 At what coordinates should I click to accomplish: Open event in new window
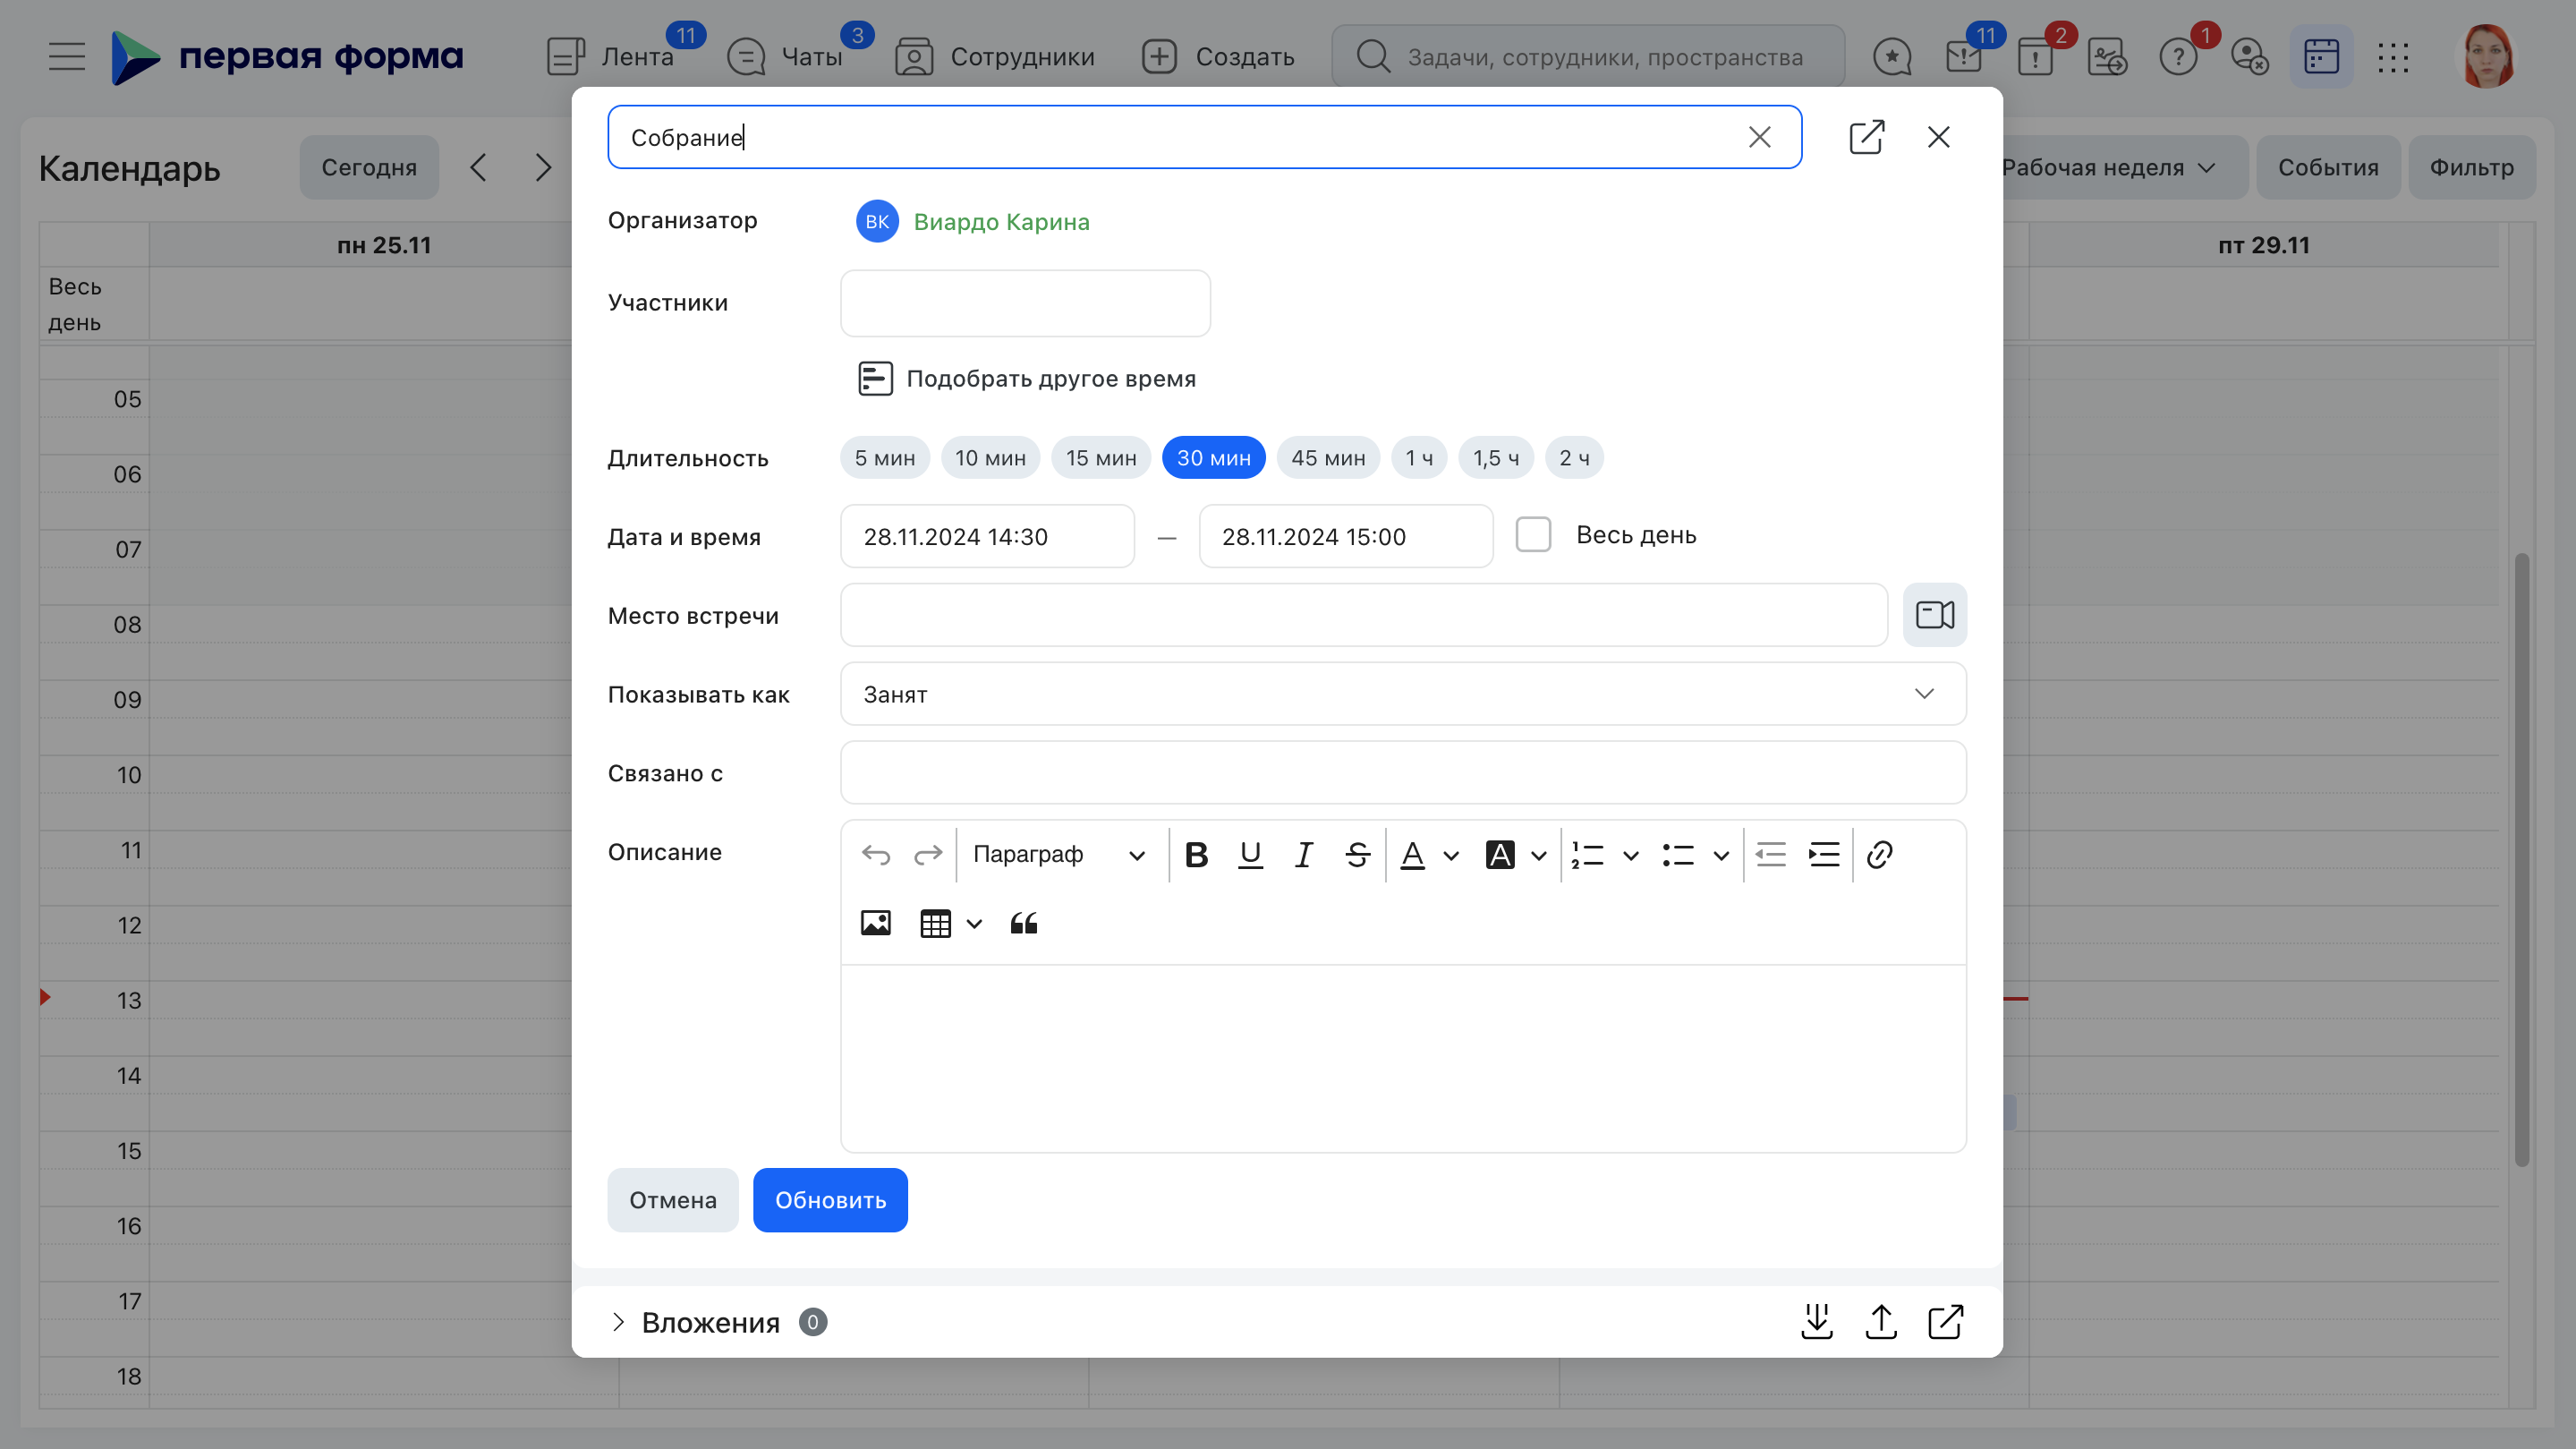(x=1867, y=137)
